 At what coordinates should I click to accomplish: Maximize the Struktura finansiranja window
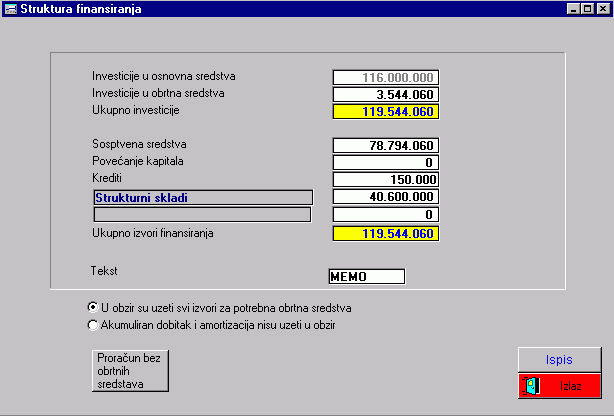tap(587, 9)
